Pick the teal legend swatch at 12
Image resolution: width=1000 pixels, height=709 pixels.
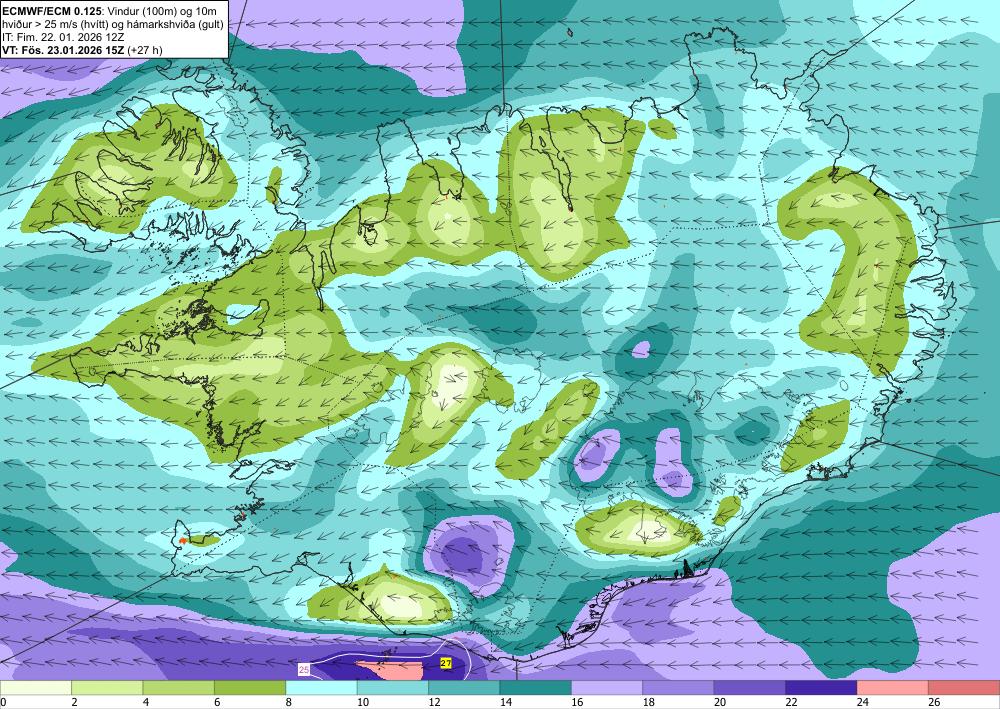pyautogui.click(x=464, y=688)
